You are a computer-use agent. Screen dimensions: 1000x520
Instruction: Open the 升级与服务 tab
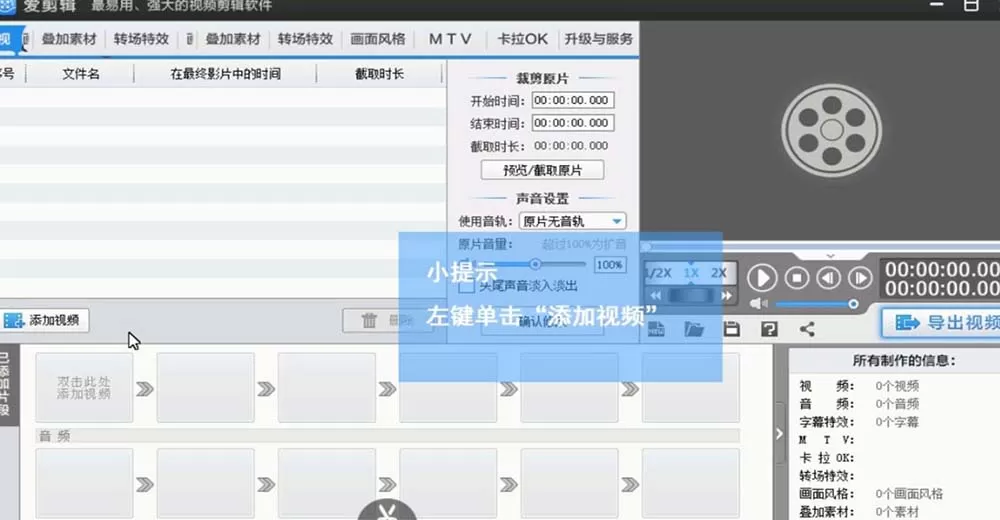pyautogui.click(x=598, y=39)
